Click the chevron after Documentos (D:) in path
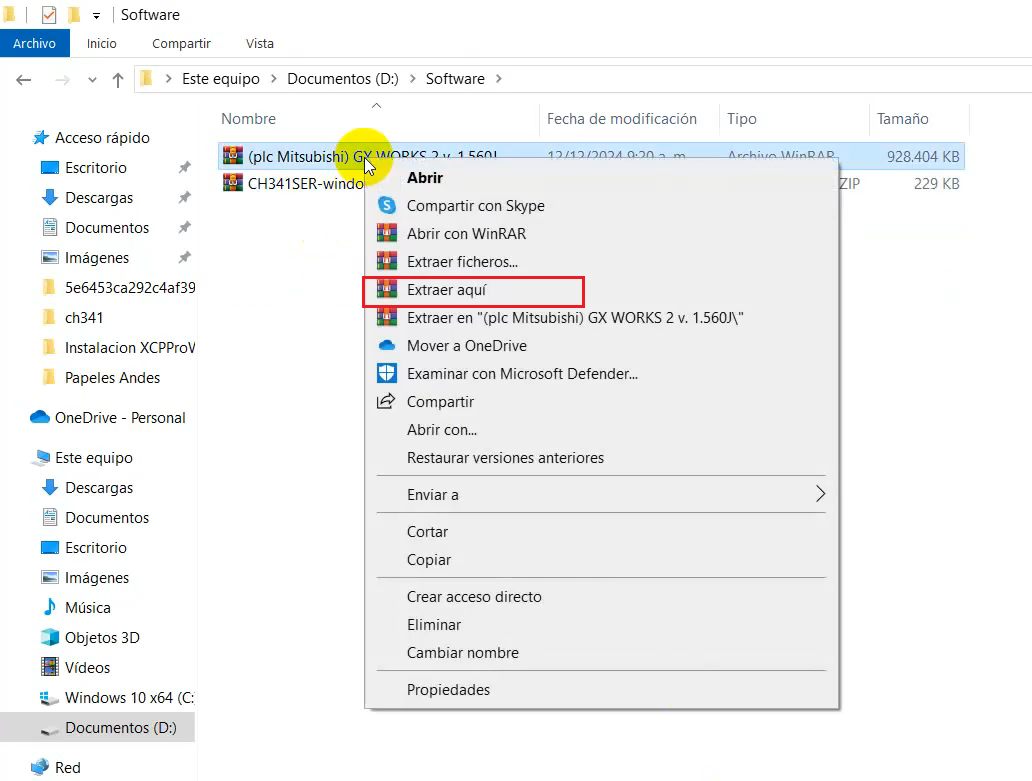Image resolution: width=1032 pixels, height=781 pixels. click(413, 79)
